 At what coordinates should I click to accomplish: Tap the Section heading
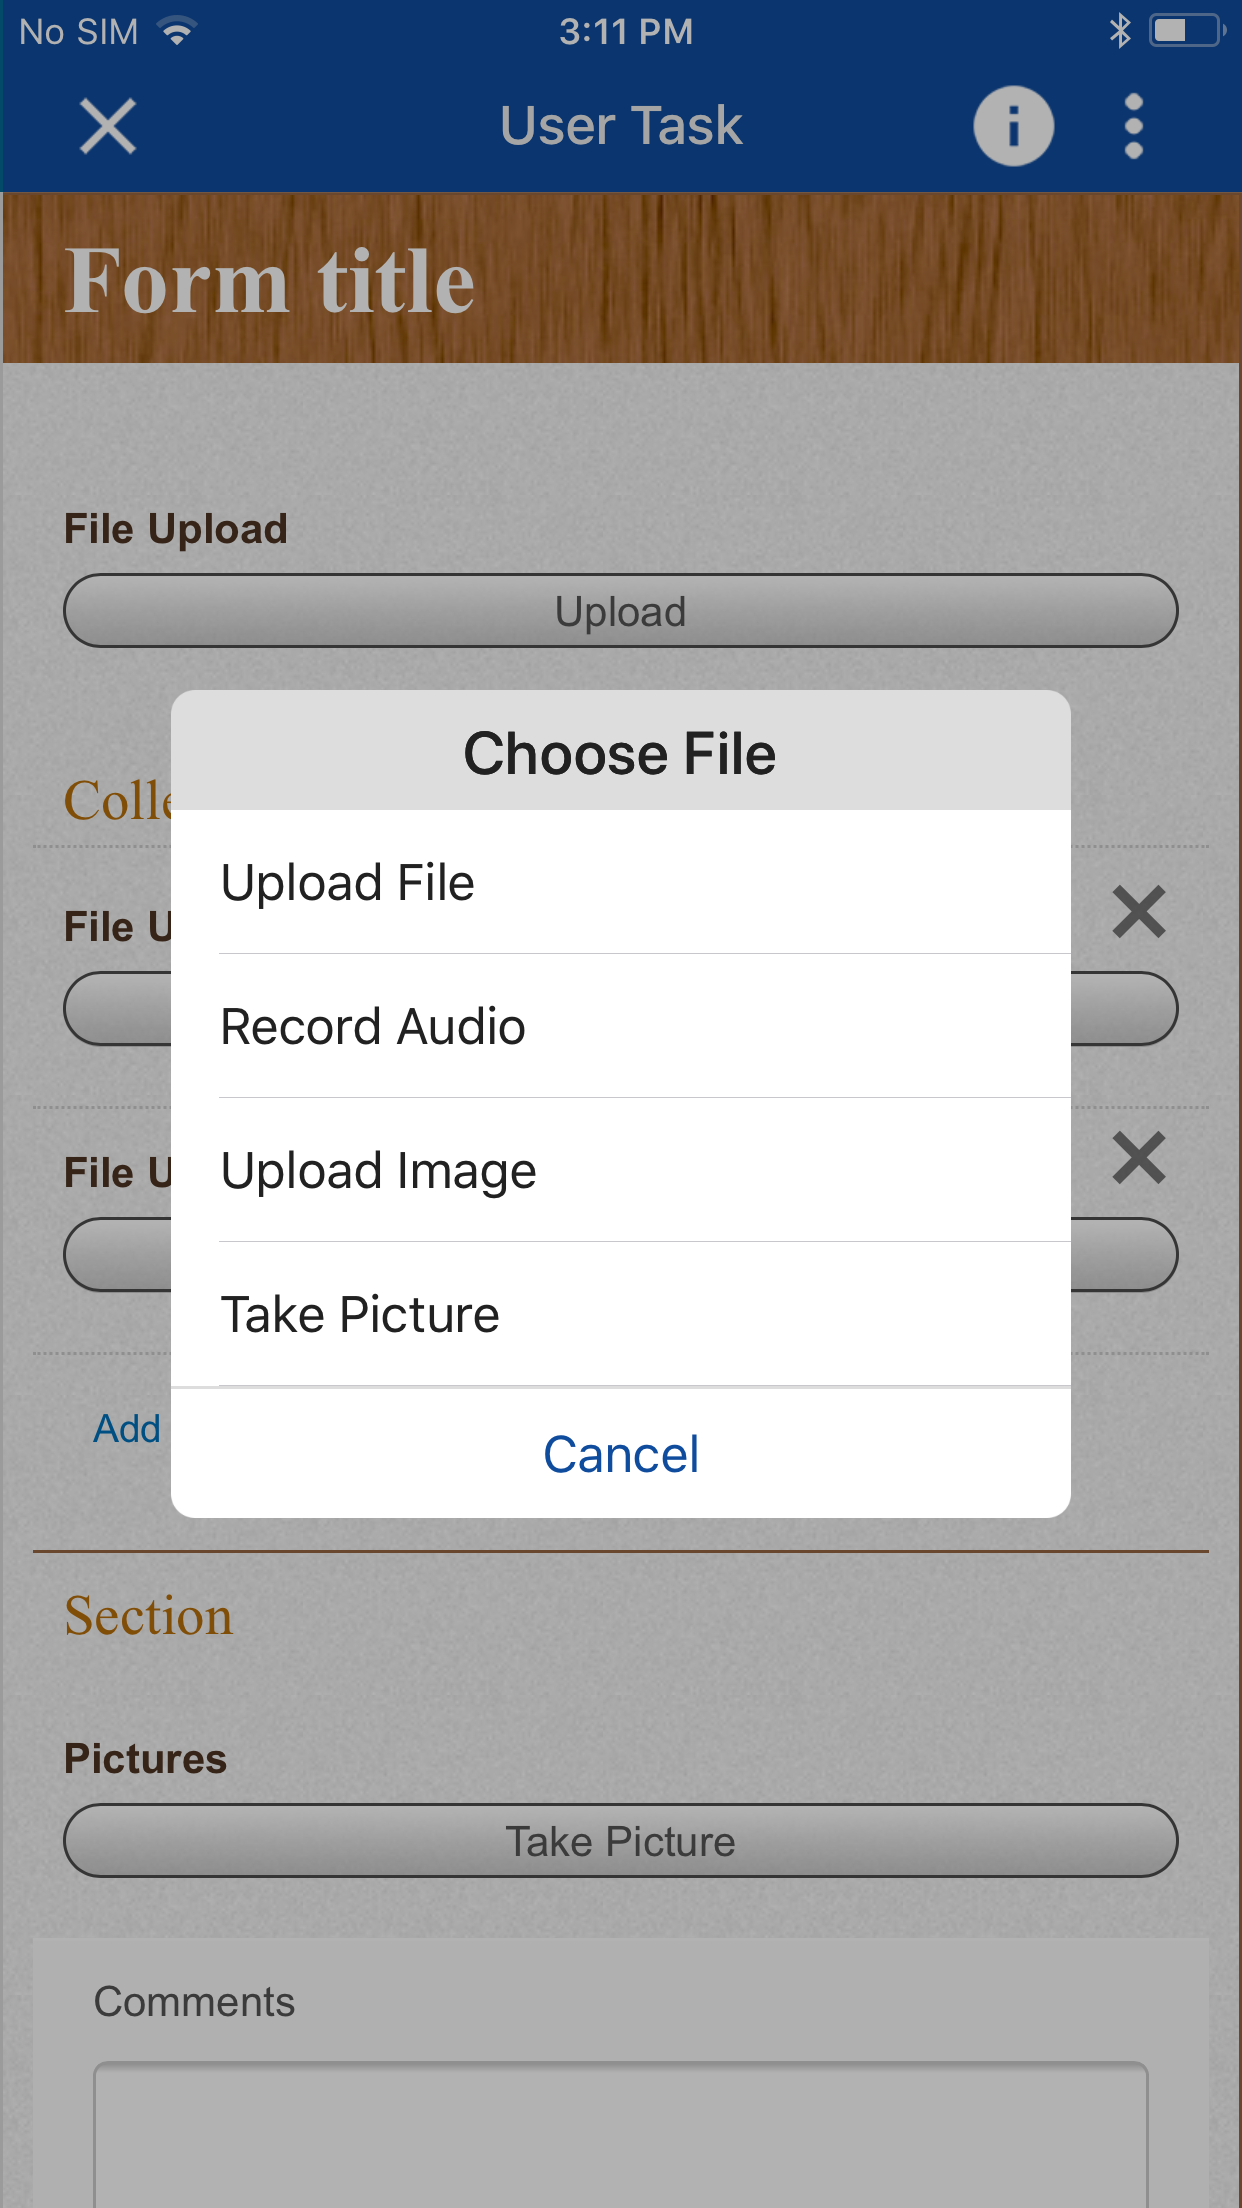(x=149, y=1617)
